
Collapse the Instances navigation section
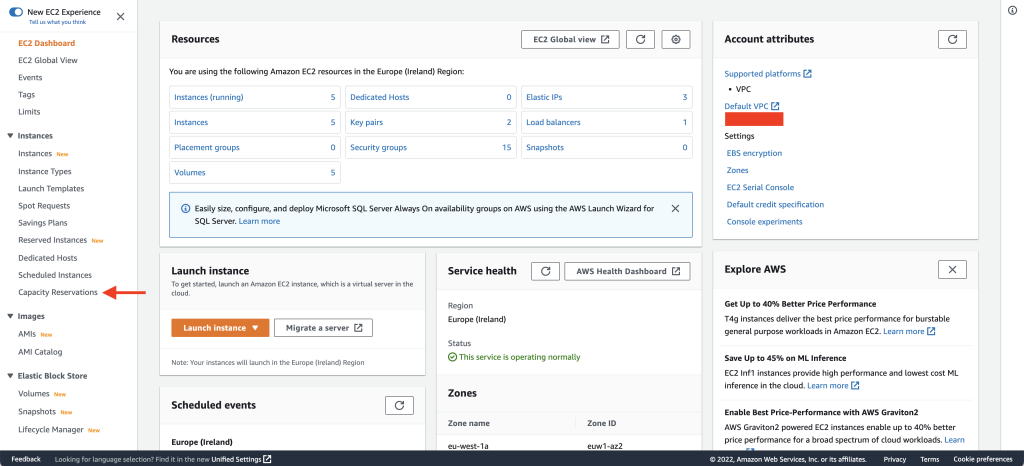pos(10,136)
